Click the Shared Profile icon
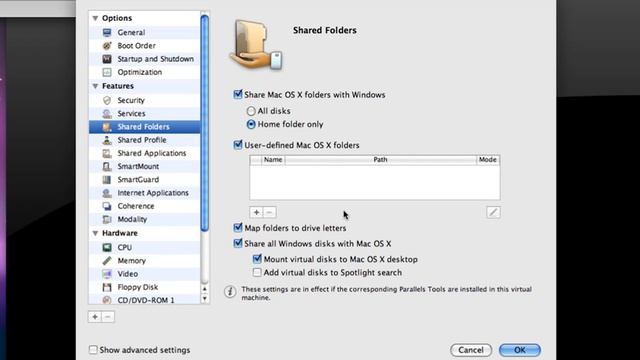The width and height of the screenshot is (640, 360). click(x=107, y=140)
